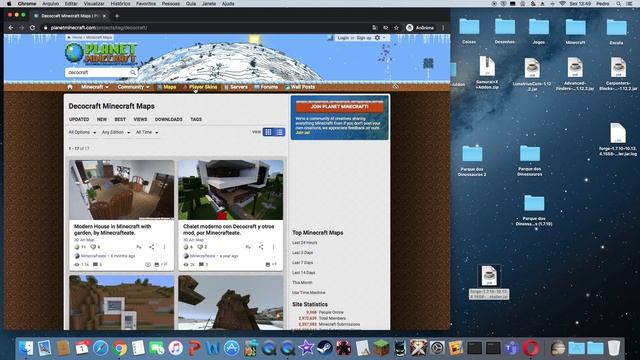Sort maps by NEW tab

pos(102,119)
